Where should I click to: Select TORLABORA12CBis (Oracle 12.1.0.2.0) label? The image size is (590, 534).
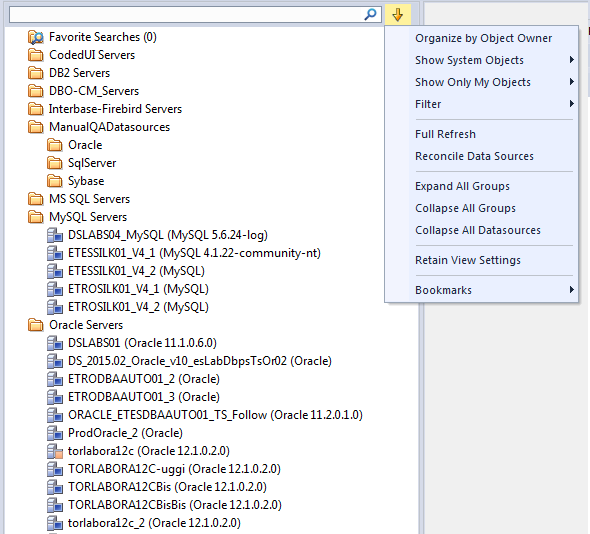click(x=167, y=487)
